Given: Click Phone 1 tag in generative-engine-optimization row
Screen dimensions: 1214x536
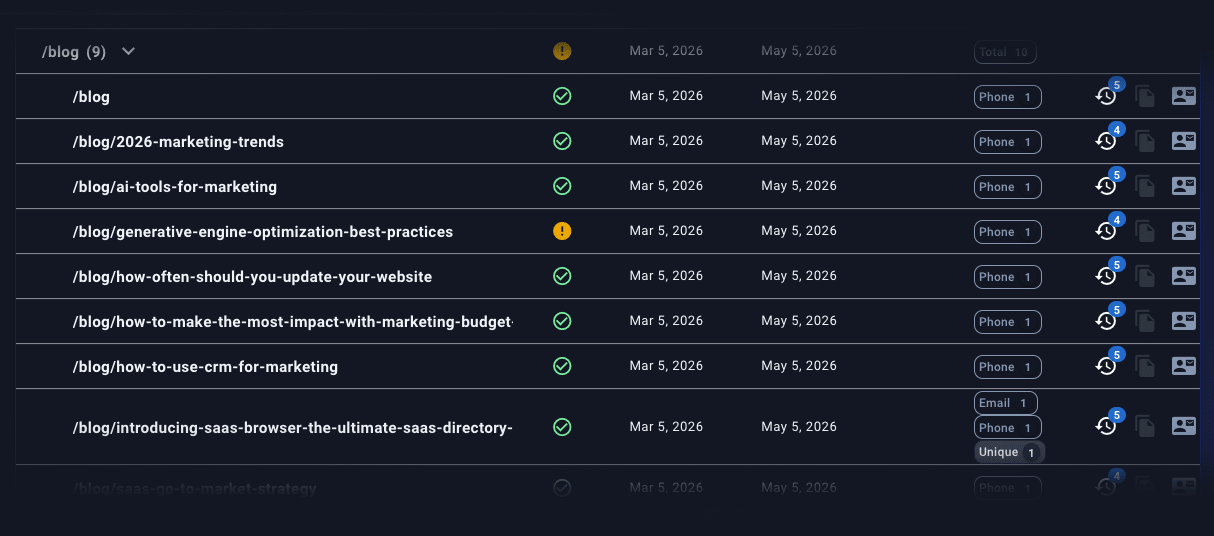Looking at the screenshot, I should click(x=1008, y=232).
